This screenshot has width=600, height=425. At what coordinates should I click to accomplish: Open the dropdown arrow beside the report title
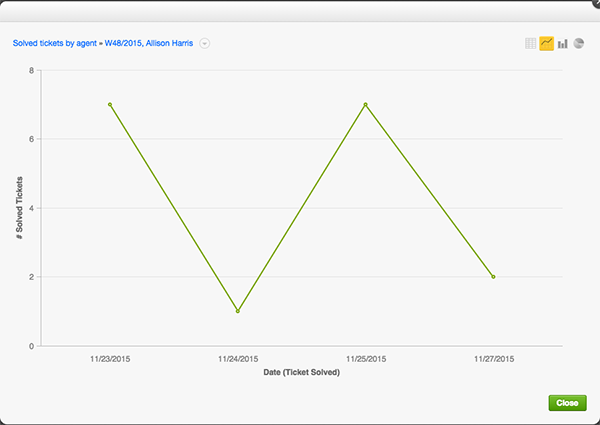click(x=204, y=43)
